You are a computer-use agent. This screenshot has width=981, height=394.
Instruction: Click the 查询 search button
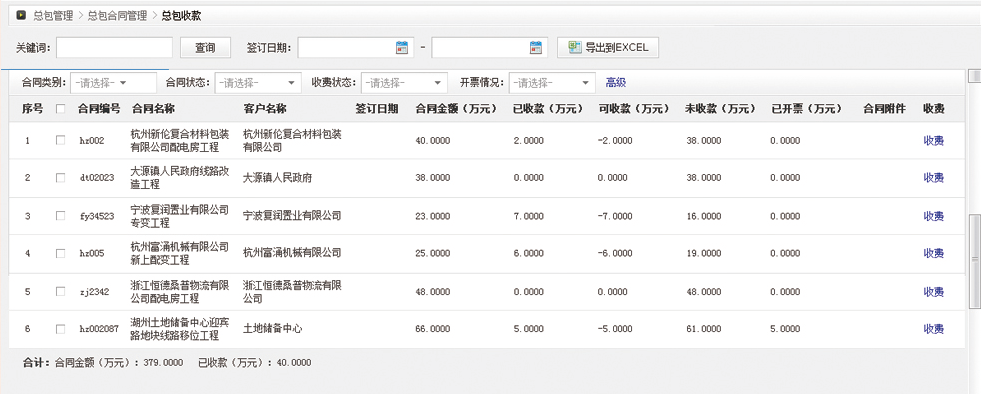[205, 48]
